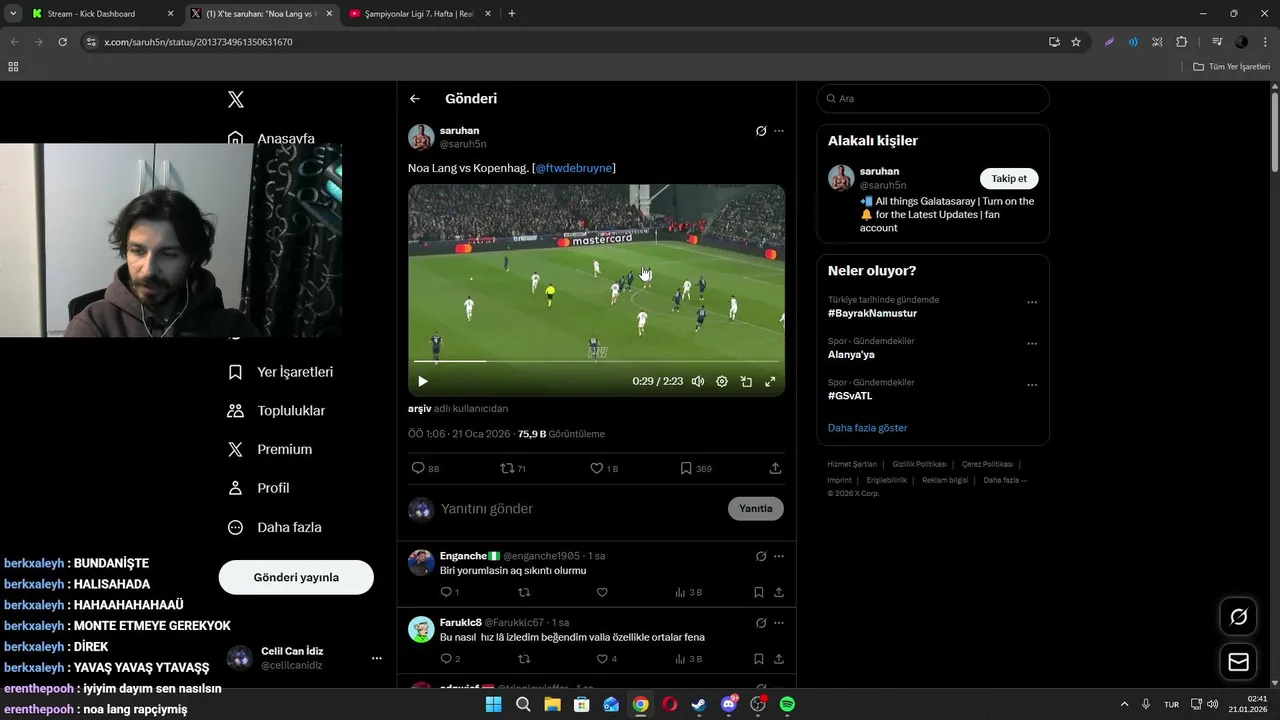Open three-dot menu on Enganche's reply
Viewport: 1280px width, 720px height.
pos(779,556)
